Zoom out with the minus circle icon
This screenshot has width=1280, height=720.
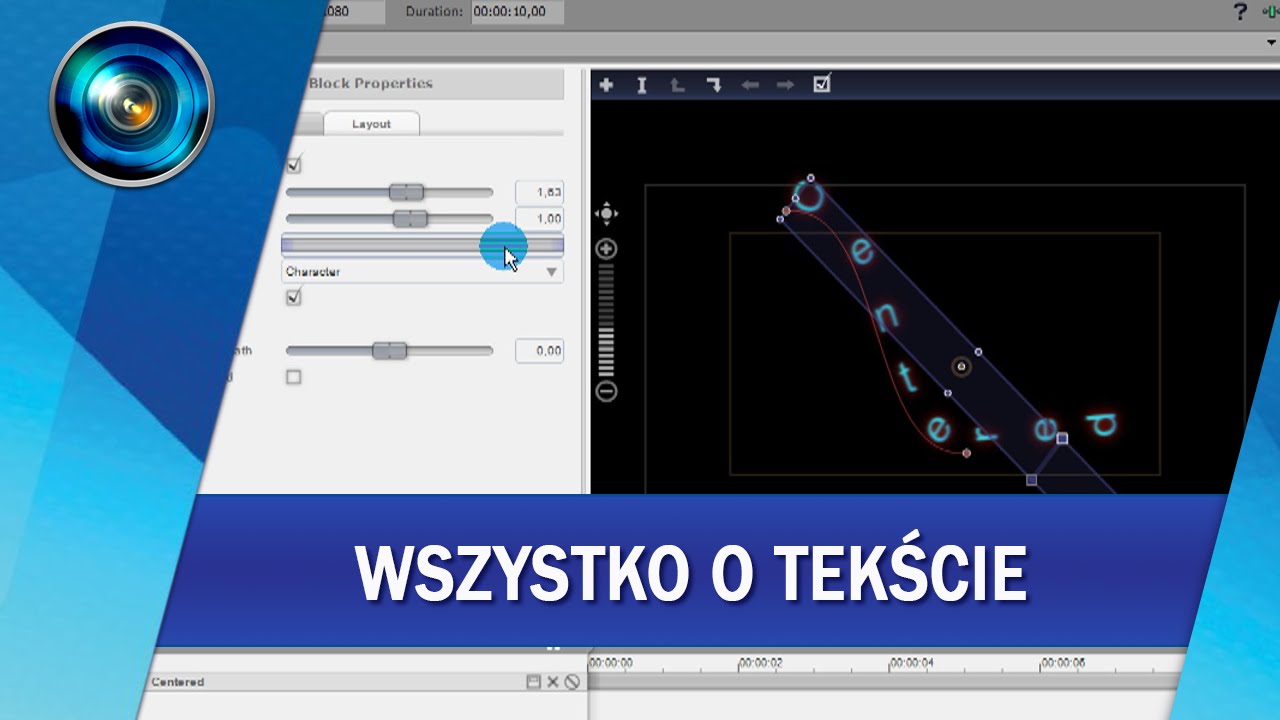606,391
